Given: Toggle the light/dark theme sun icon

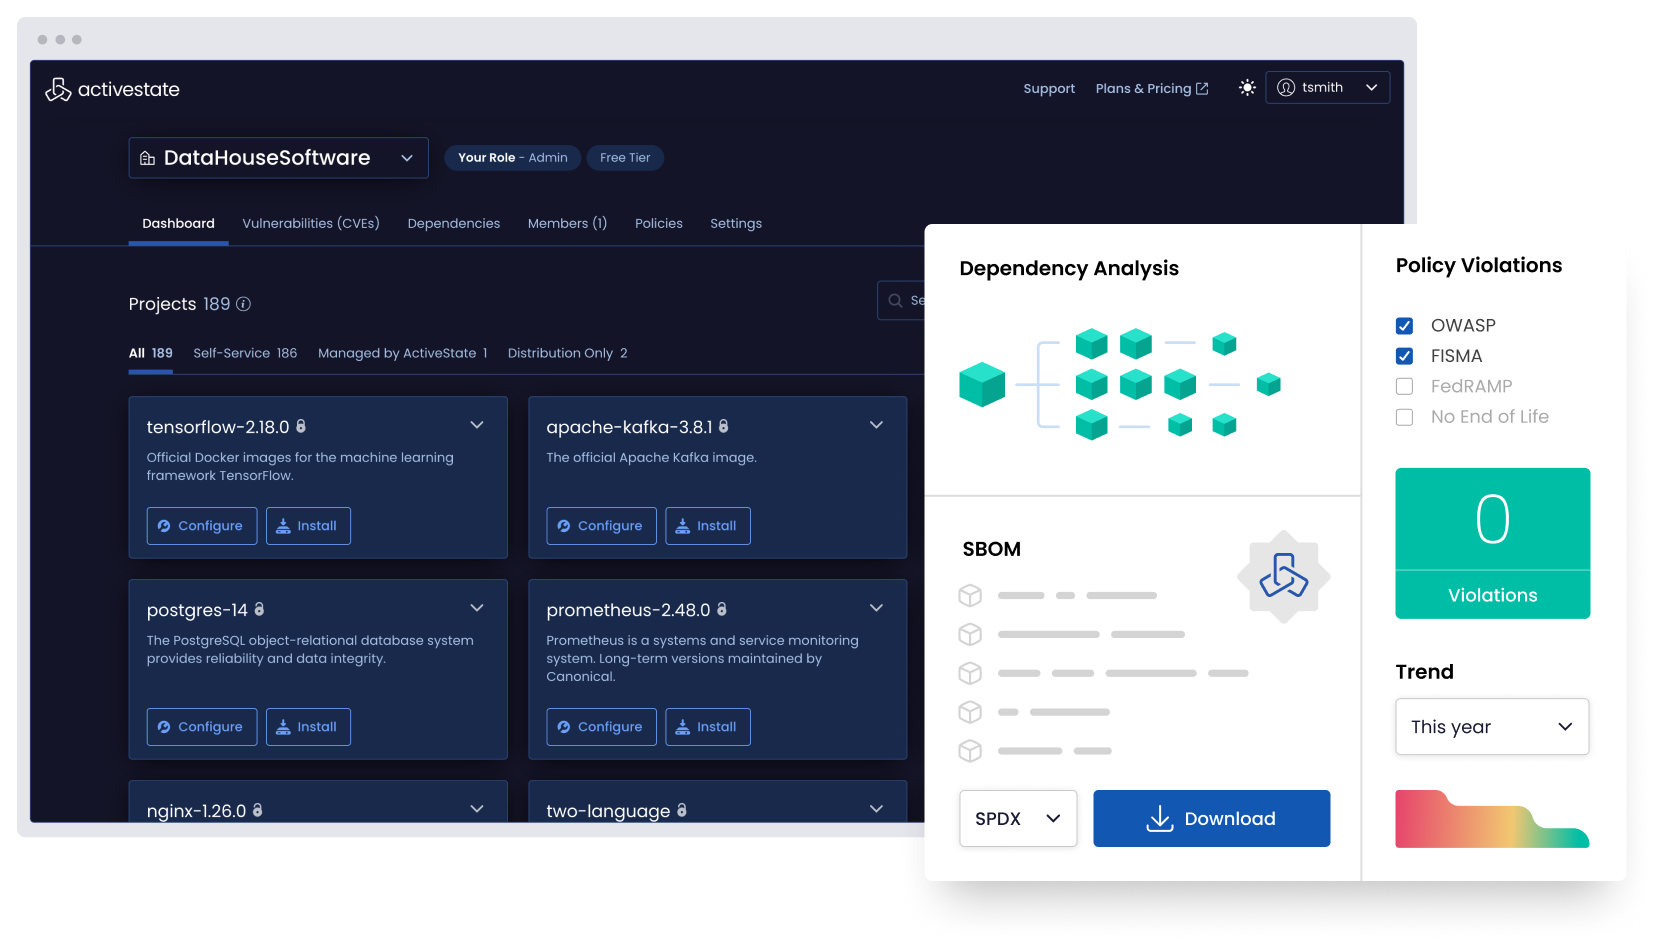Looking at the screenshot, I should [x=1247, y=88].
